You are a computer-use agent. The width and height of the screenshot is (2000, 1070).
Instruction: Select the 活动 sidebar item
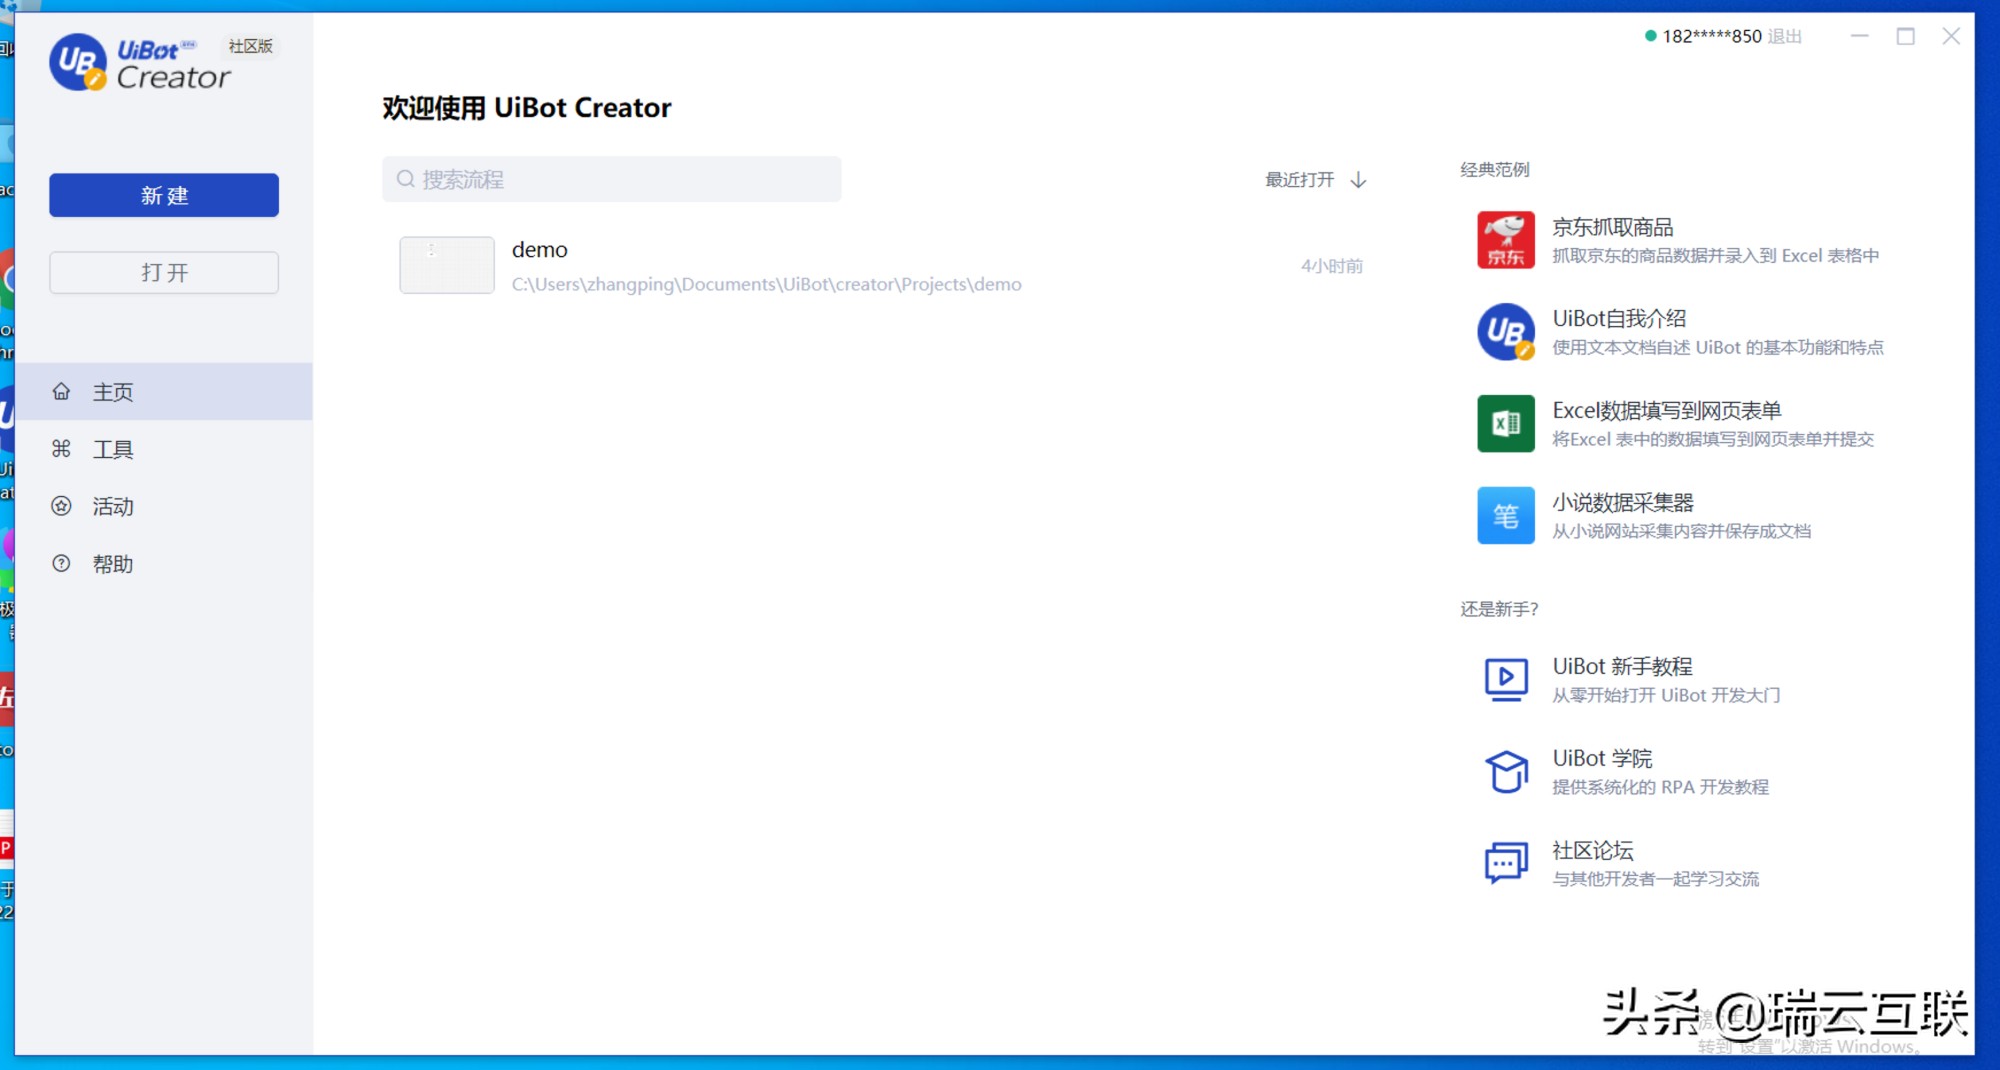[164, 506]
